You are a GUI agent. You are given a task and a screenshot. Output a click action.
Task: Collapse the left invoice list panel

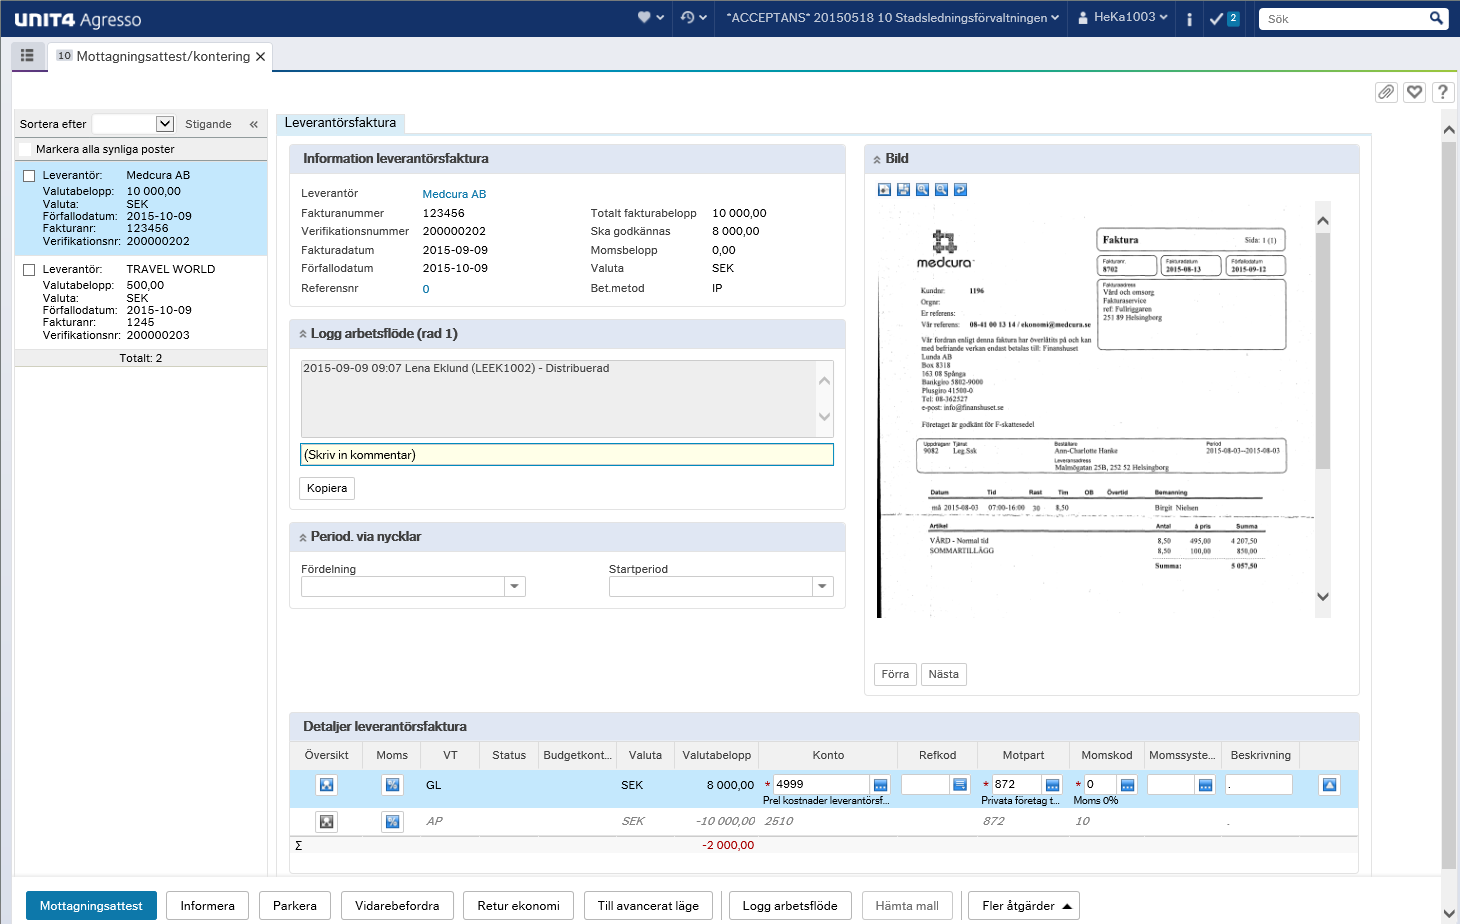pyautogui.click(x=254, y=124)
